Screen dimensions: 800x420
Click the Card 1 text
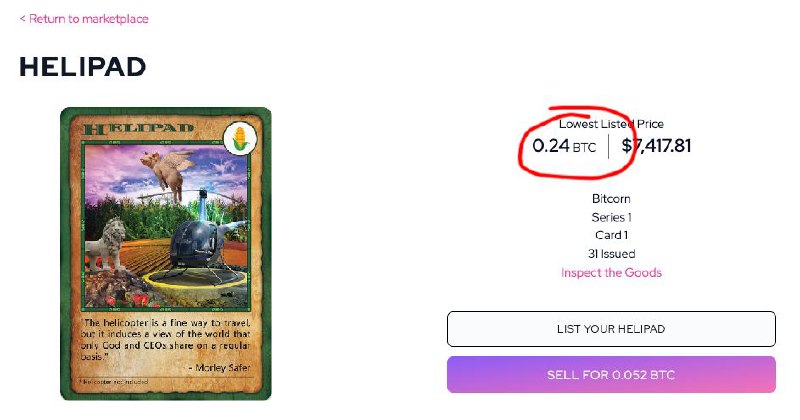(611, 235)
